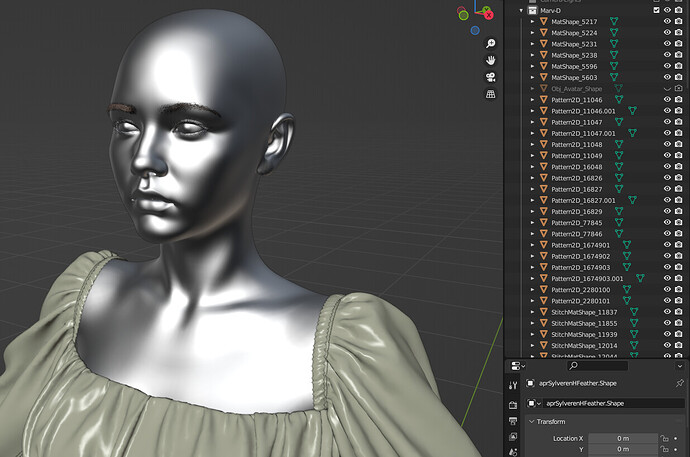Click the hand pan view icon
The height and width of the screenshot is (457, 690).
[490, 60]
